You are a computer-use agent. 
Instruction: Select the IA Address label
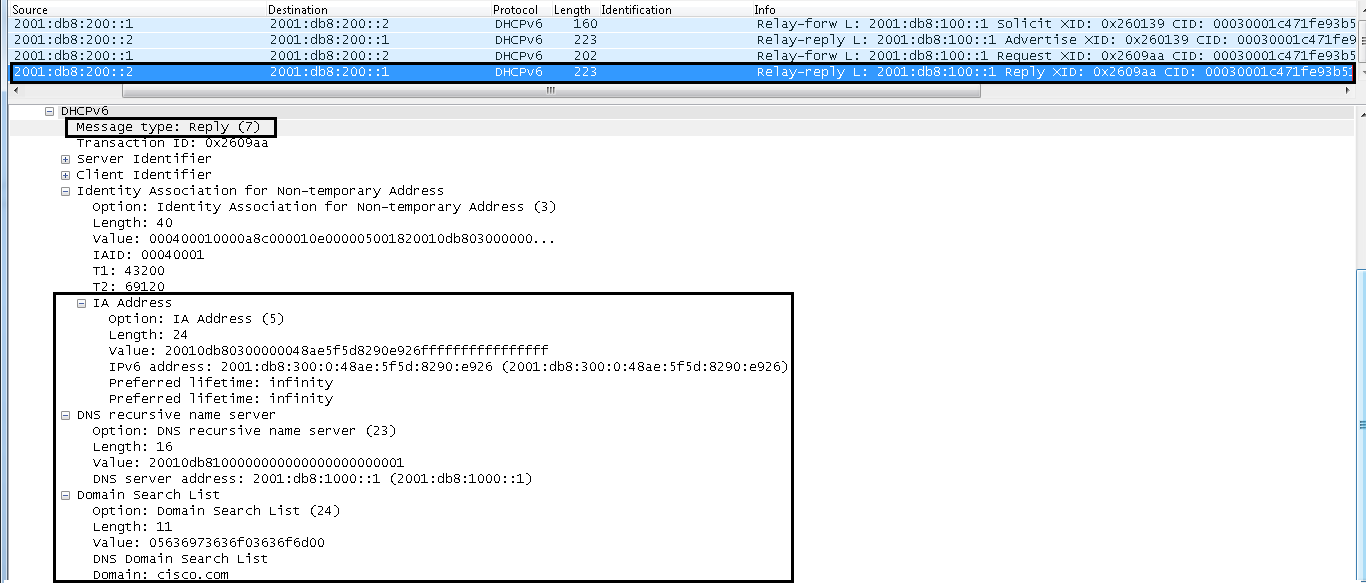(132, 303)
